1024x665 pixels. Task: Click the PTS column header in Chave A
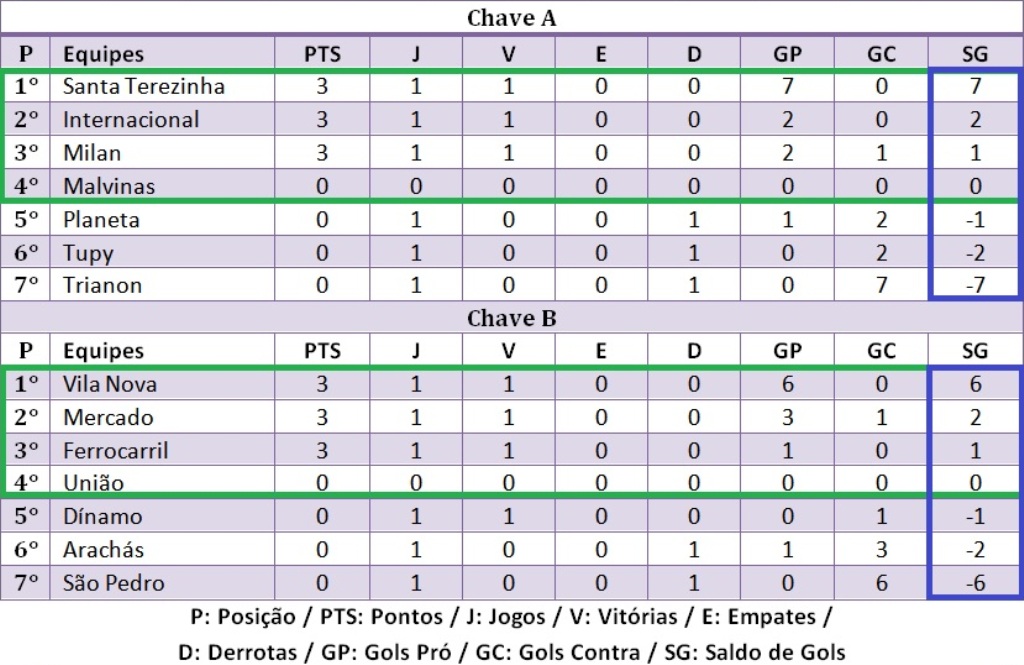322,54
